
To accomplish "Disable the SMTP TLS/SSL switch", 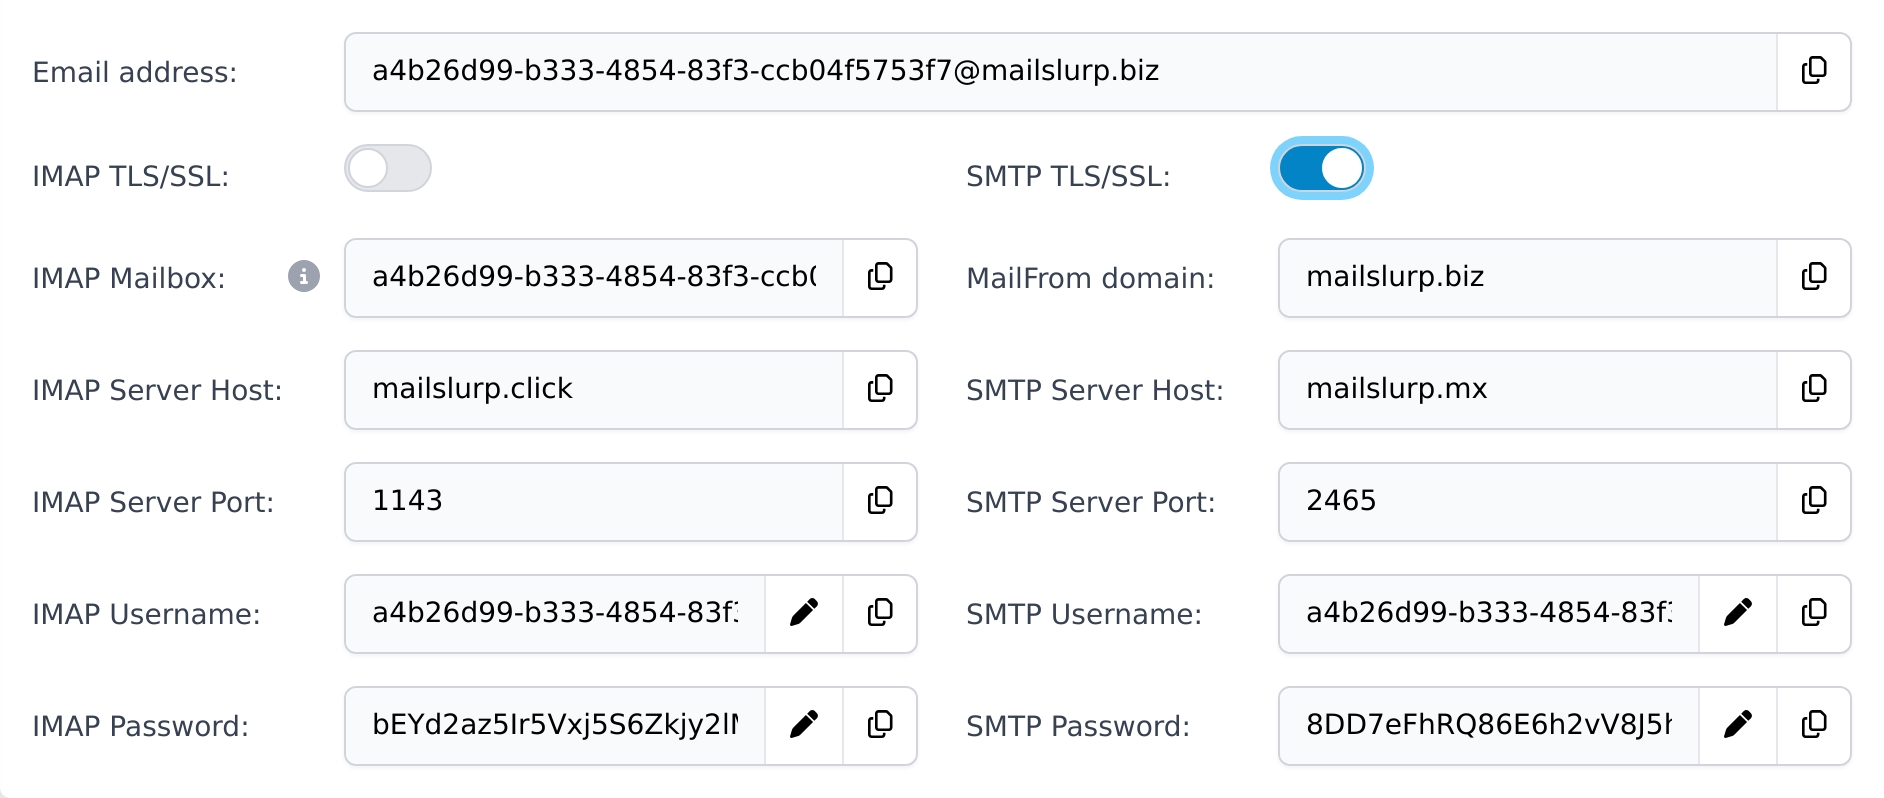I will pos(1322,168).
